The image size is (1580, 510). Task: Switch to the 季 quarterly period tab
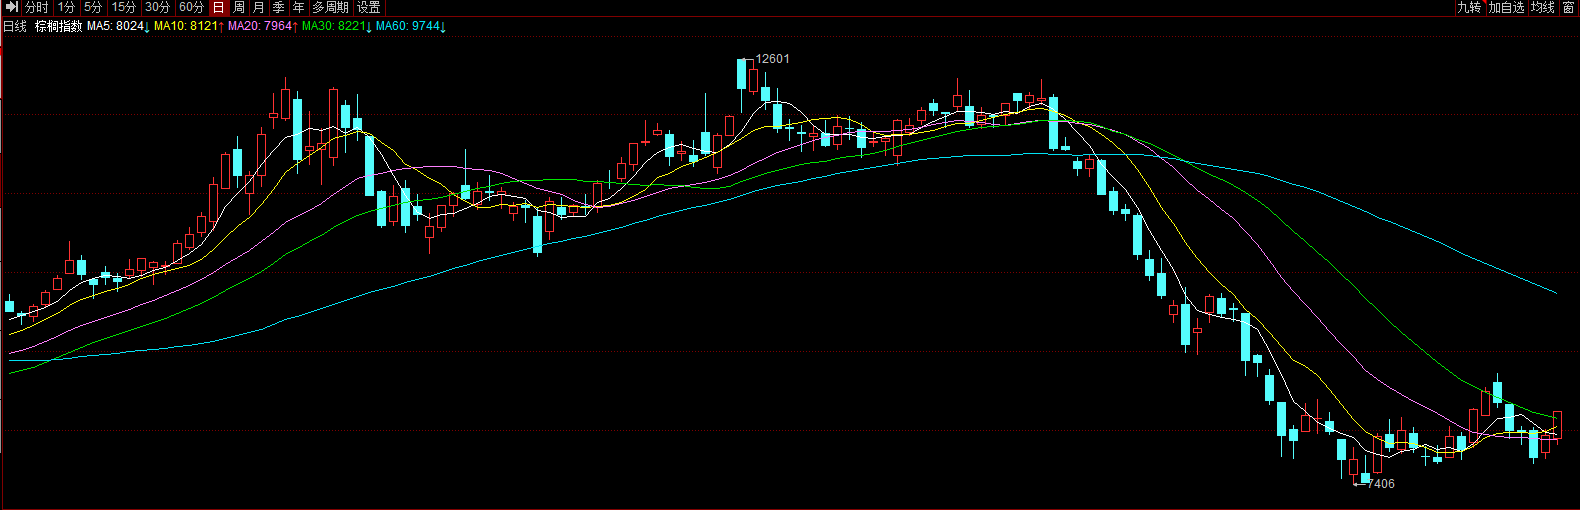click(279, 7)
